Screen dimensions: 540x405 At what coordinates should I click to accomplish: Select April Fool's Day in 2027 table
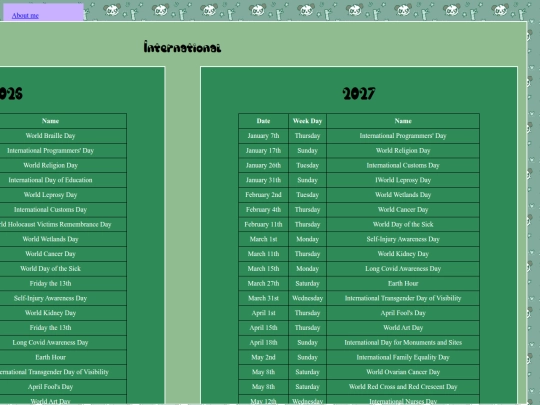[403, 313]
